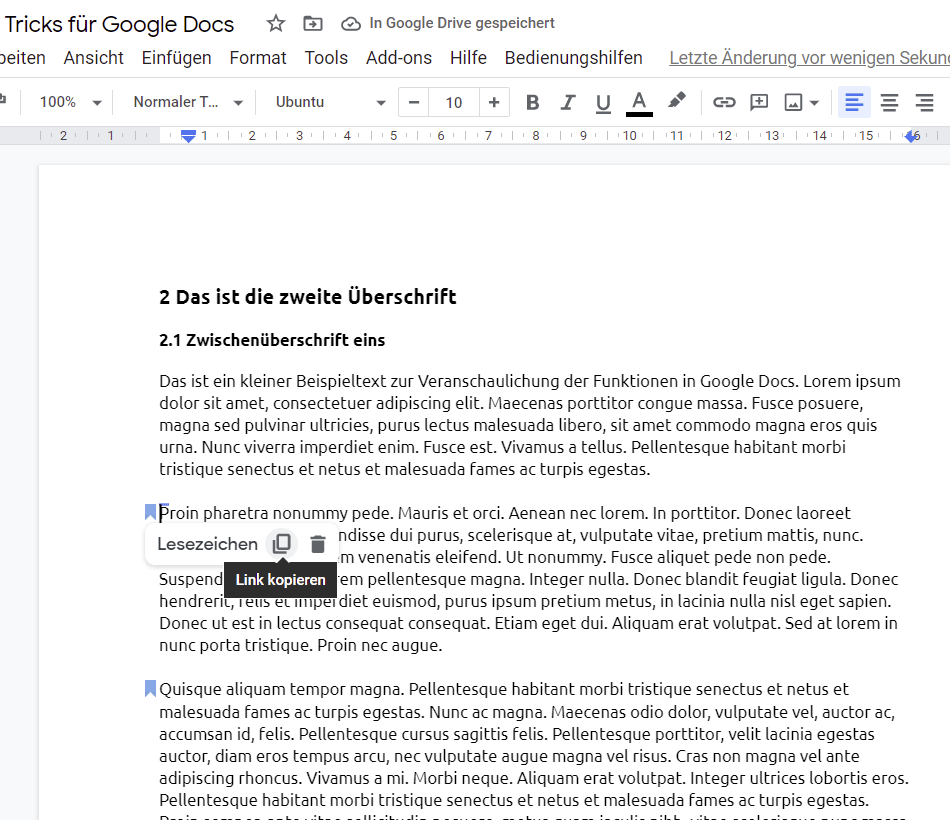
Task: Copy the bookmark link icon
Action: (x=282, y=544)
